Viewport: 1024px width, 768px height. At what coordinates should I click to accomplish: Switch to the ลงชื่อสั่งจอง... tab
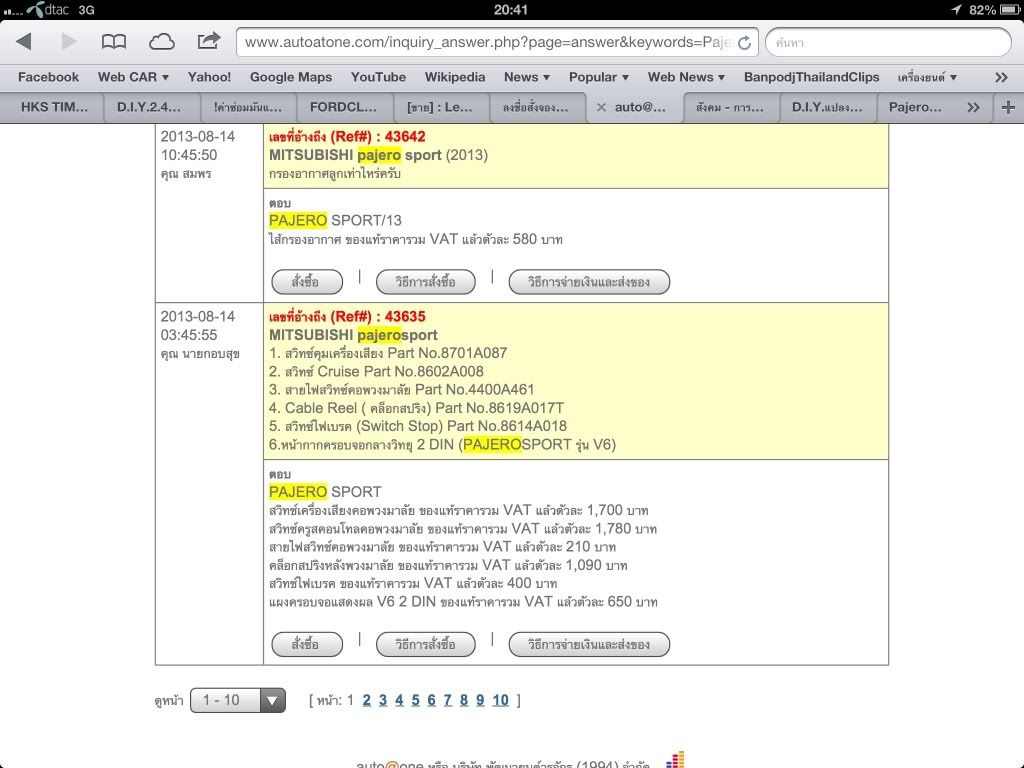tap(536, 107)
